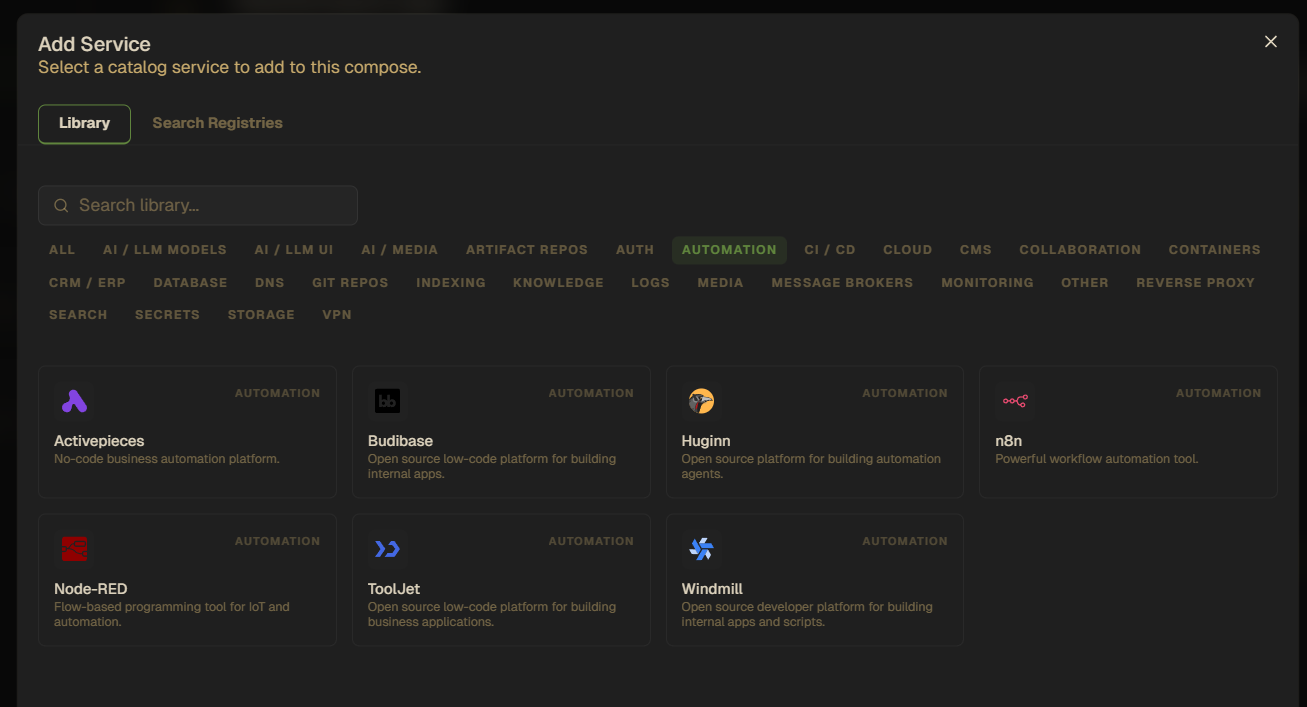Select the Windmill service name
1307x707 pixels.
712,589
